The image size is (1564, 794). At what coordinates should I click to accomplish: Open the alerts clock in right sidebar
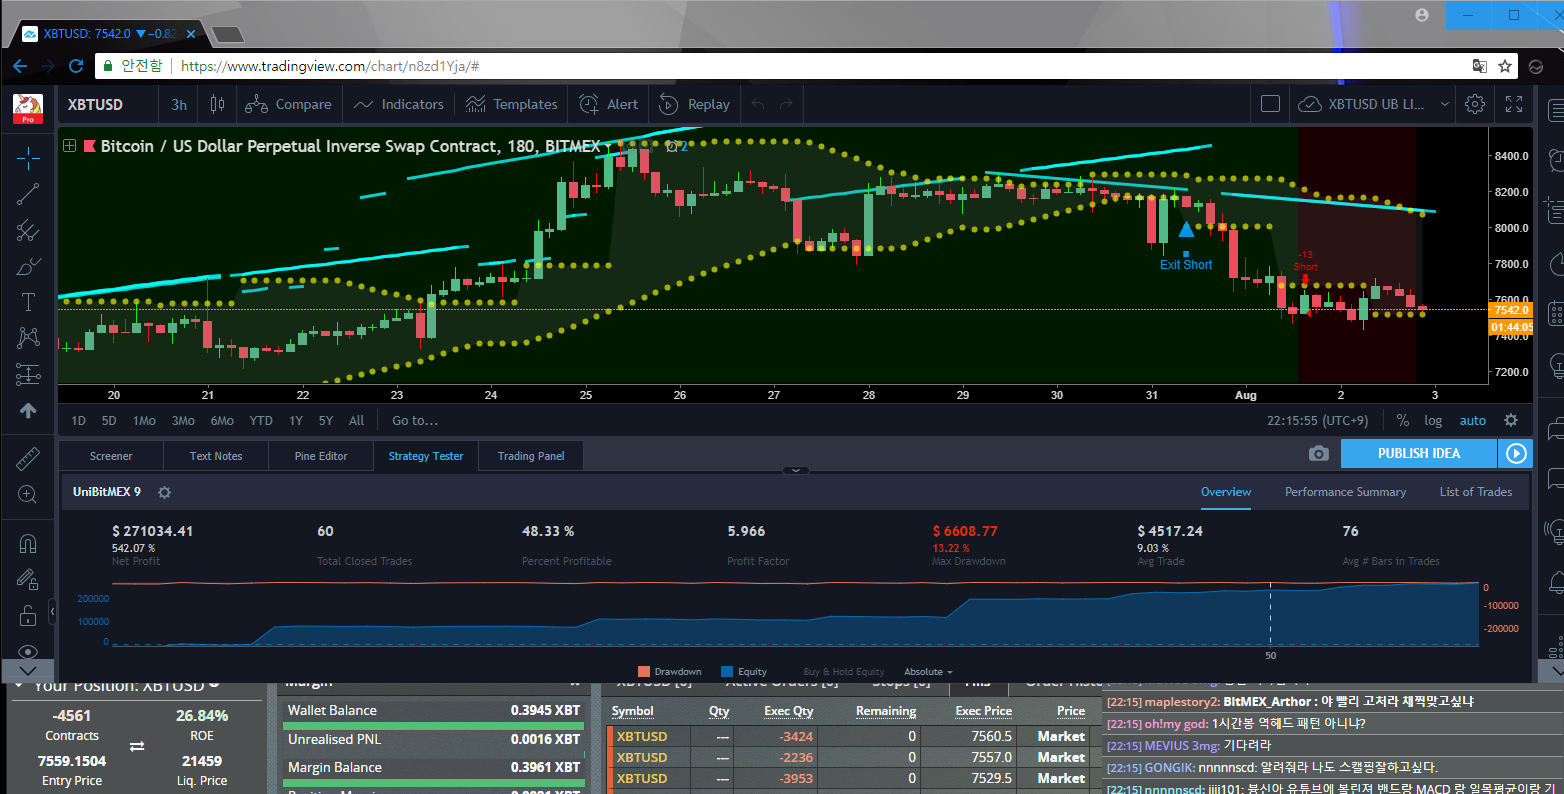point(1555,159)
